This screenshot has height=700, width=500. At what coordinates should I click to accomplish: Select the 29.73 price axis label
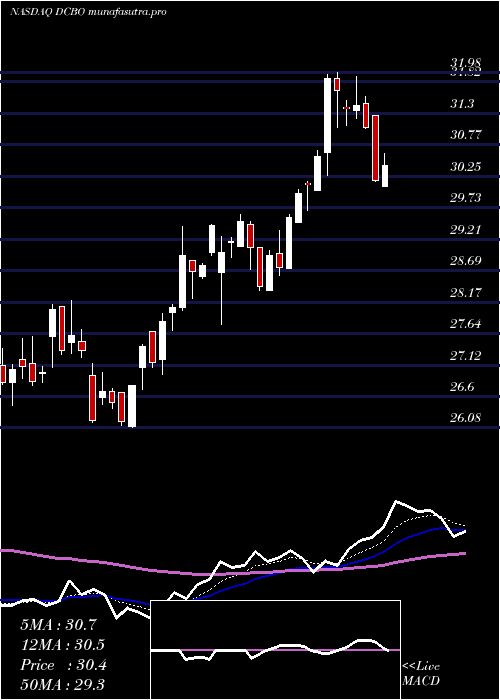(466, 198)
